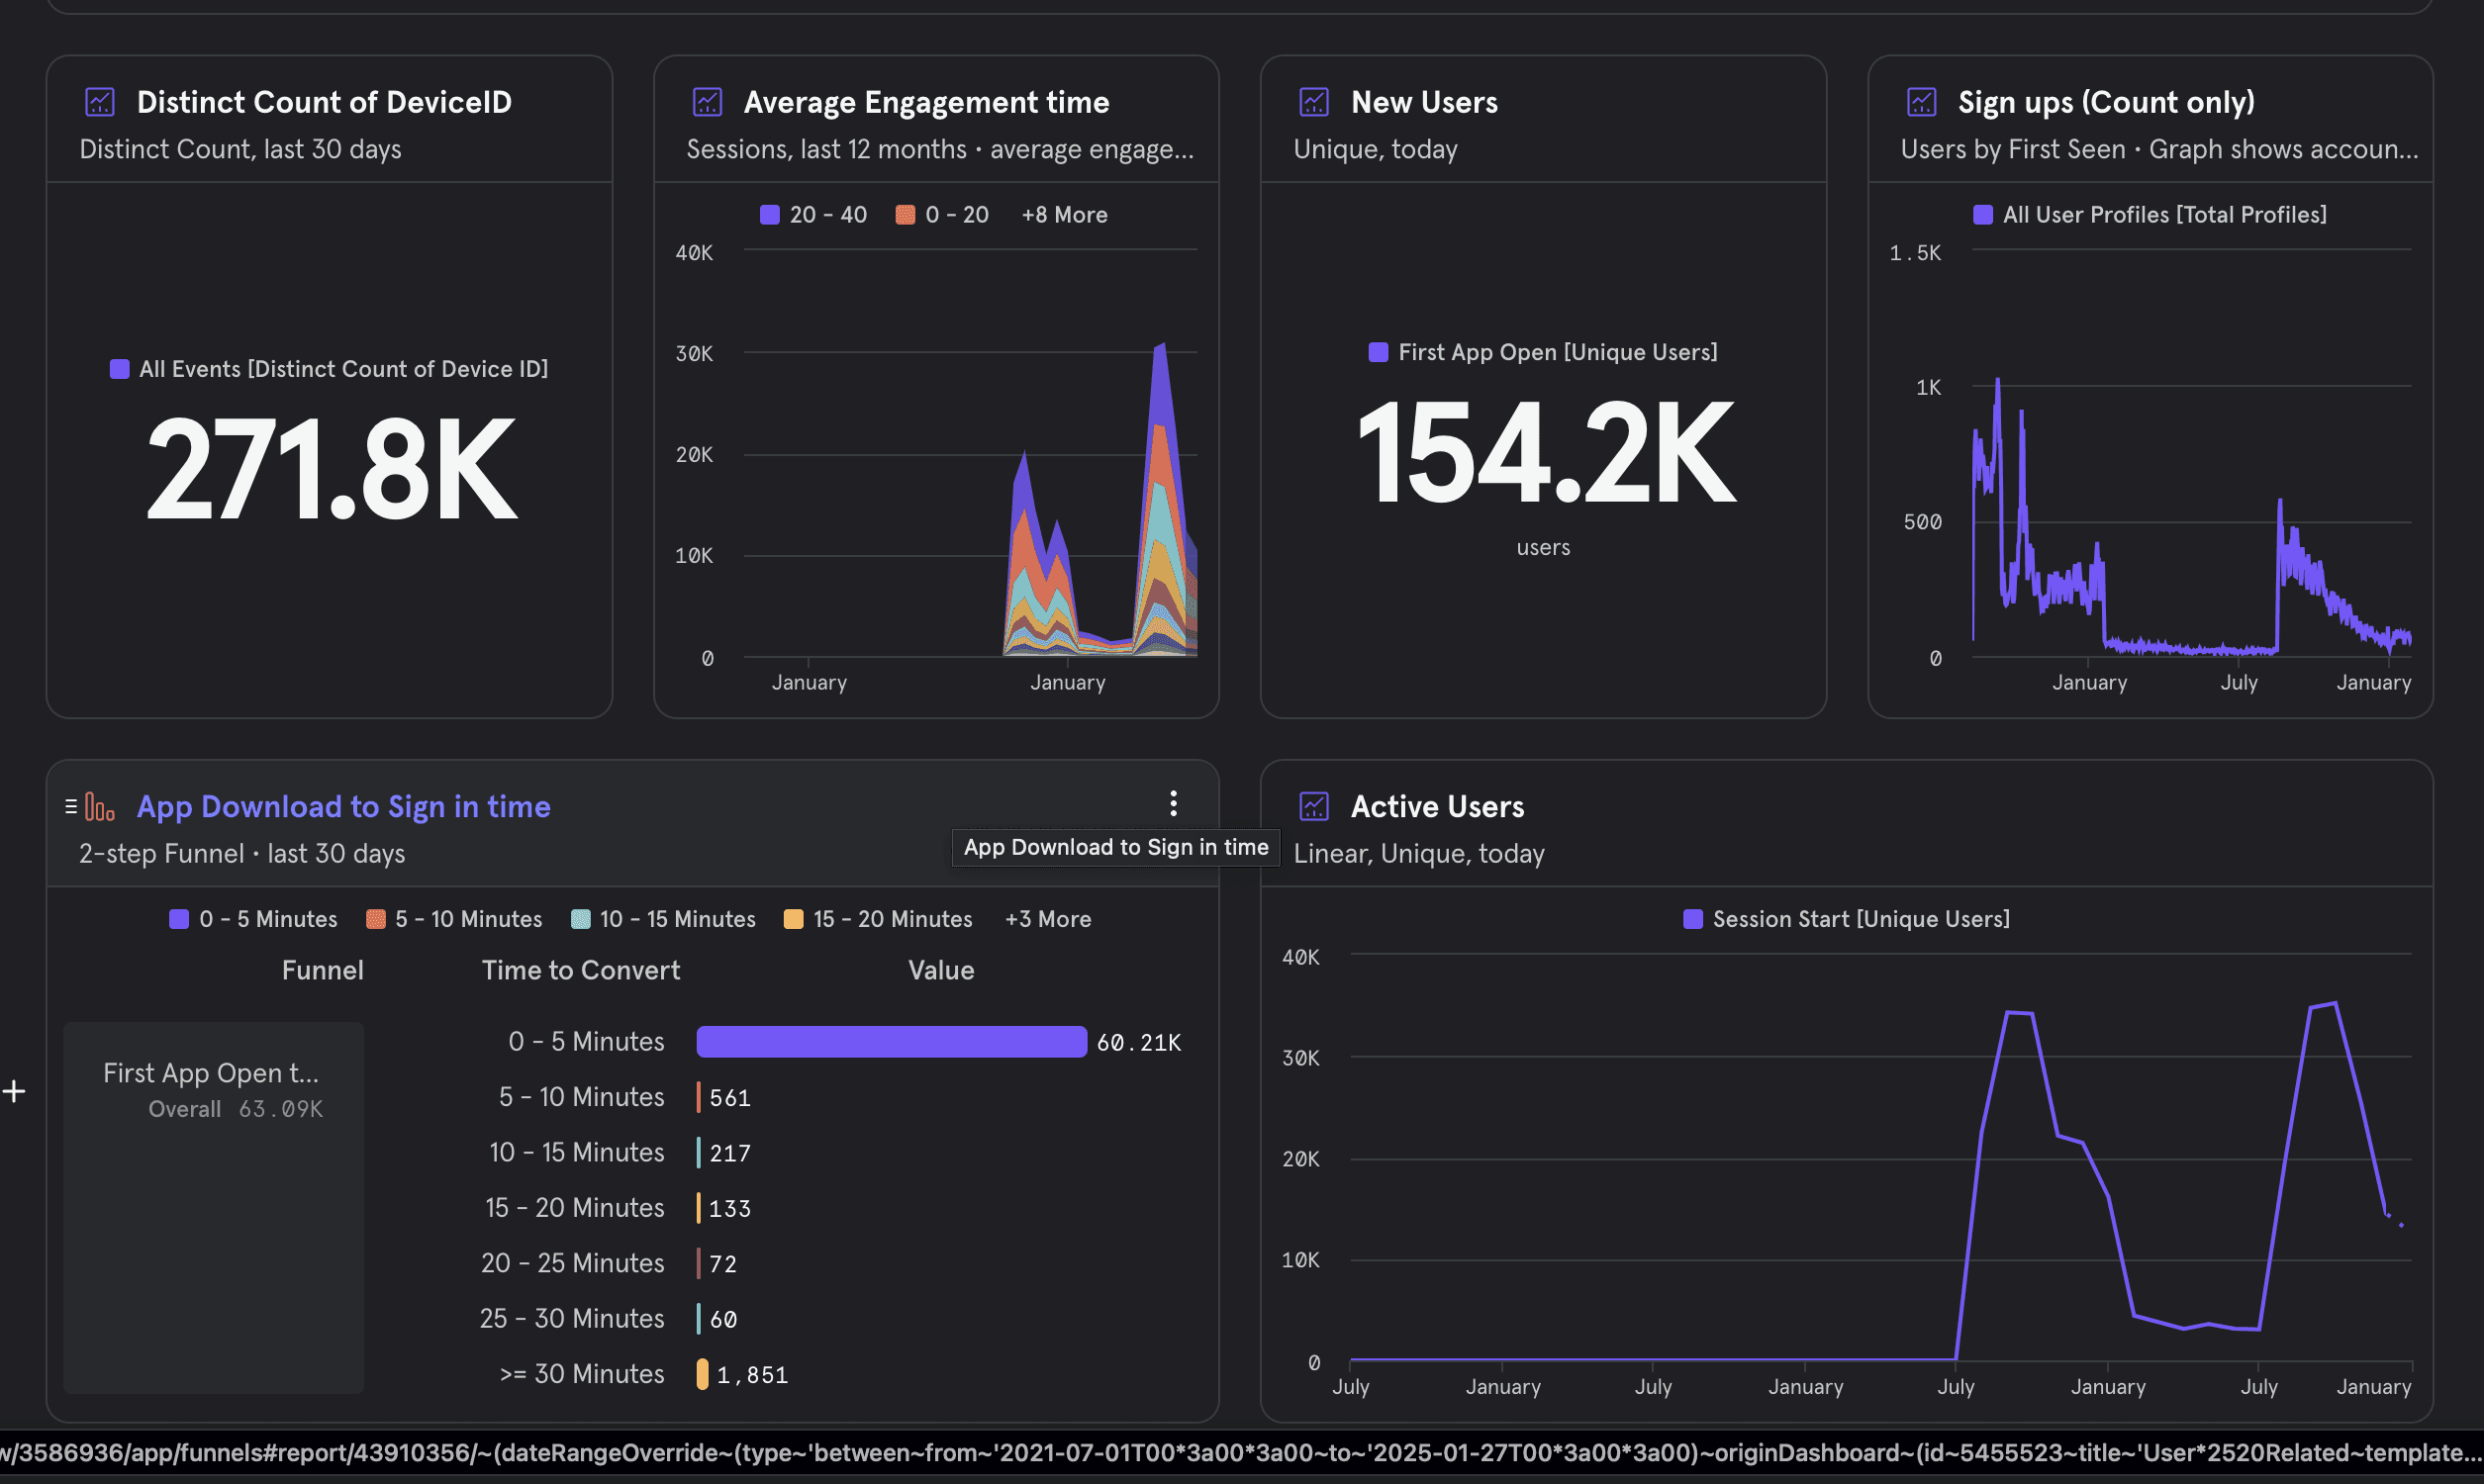This screenshot has height=1484, width=2484.
Task: Click the funnel icon beside App Download title
Action: (x=100, y=806)
